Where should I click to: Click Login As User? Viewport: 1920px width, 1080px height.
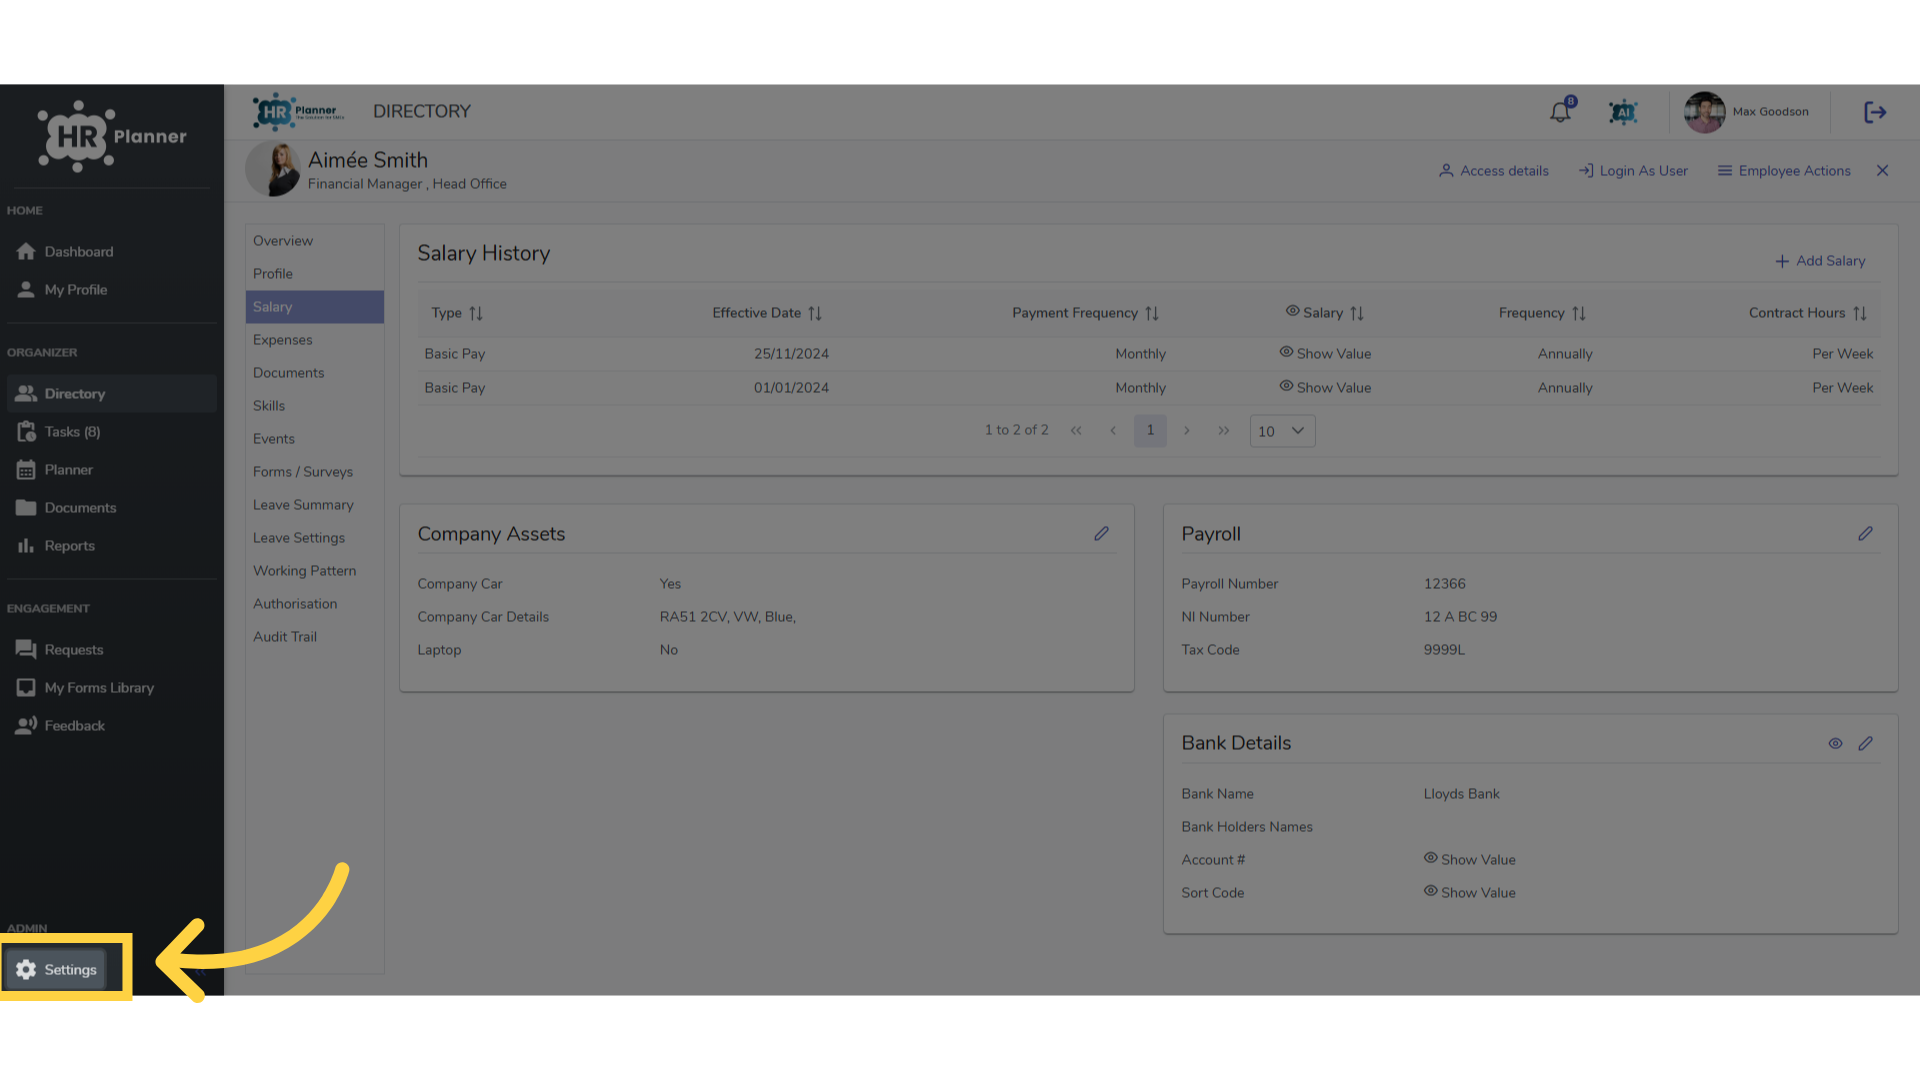[x=1633, y=171]
